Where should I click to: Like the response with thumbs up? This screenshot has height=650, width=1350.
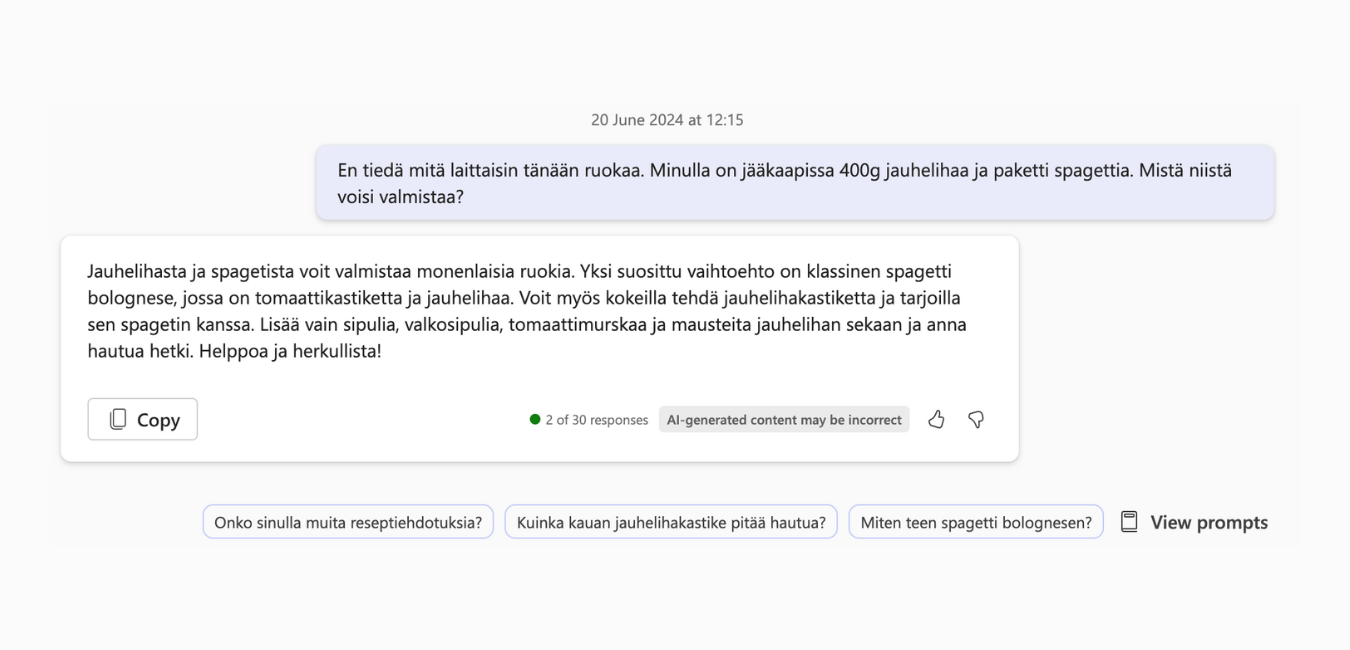click(936, 420)
